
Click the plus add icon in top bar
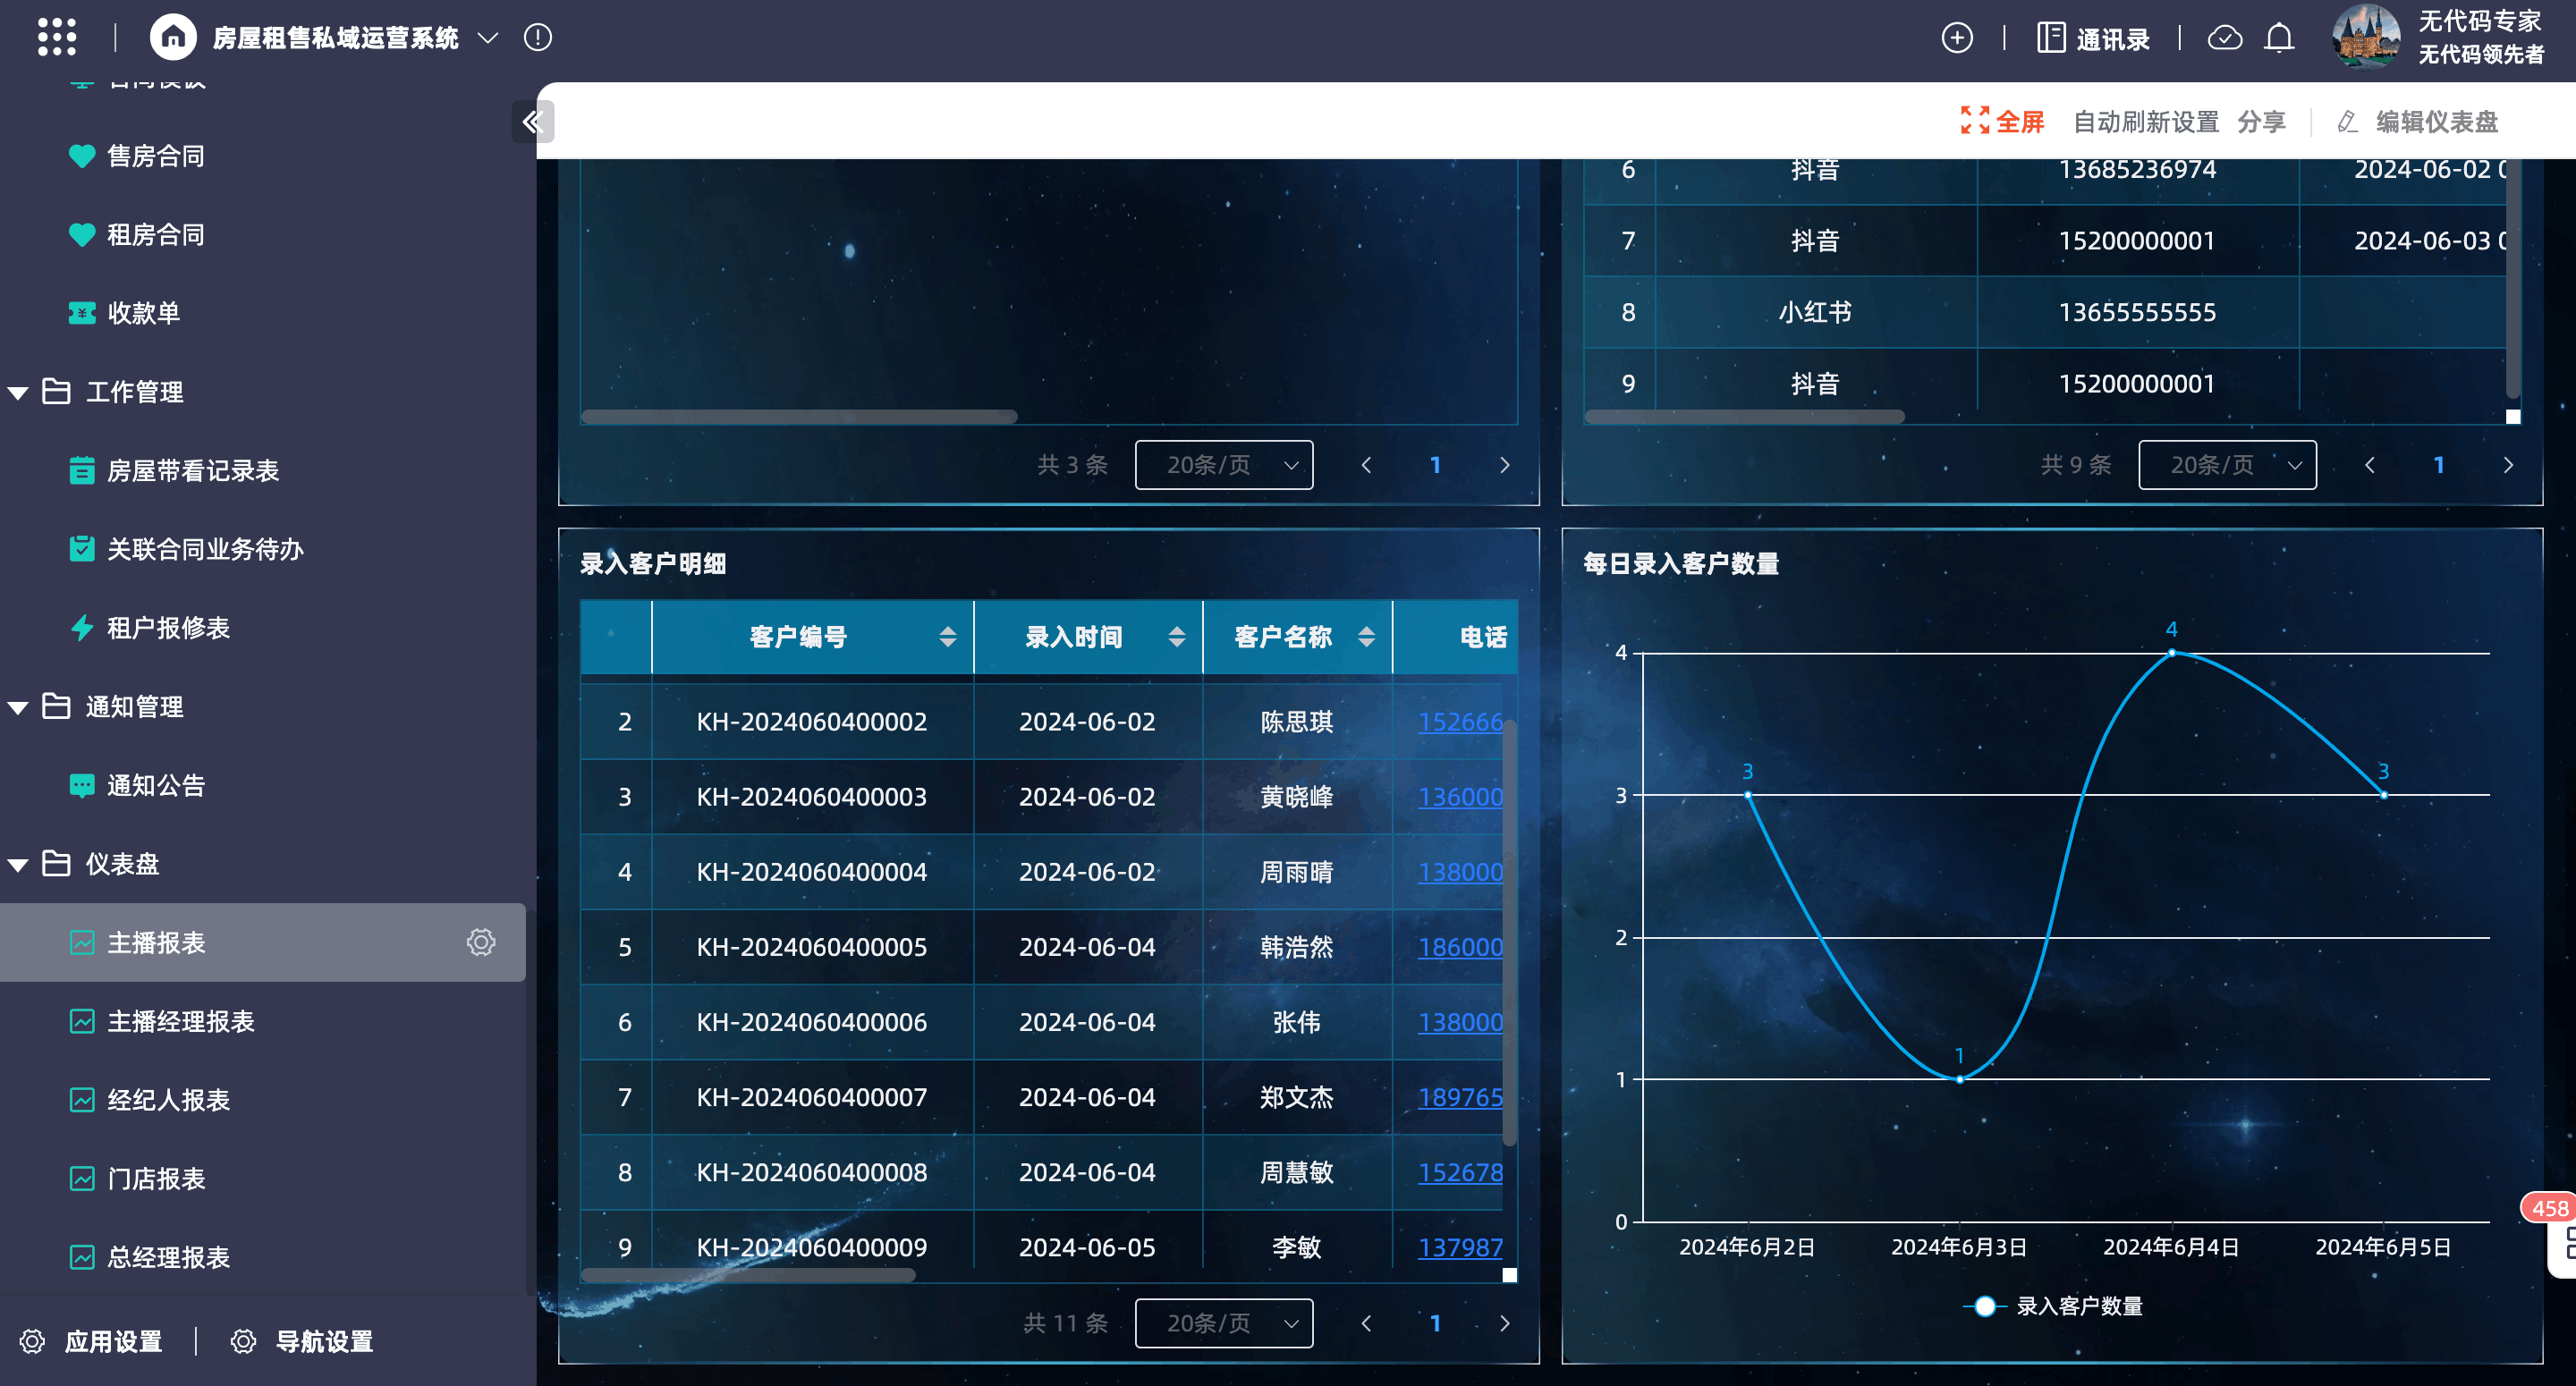coord(1956,38)
